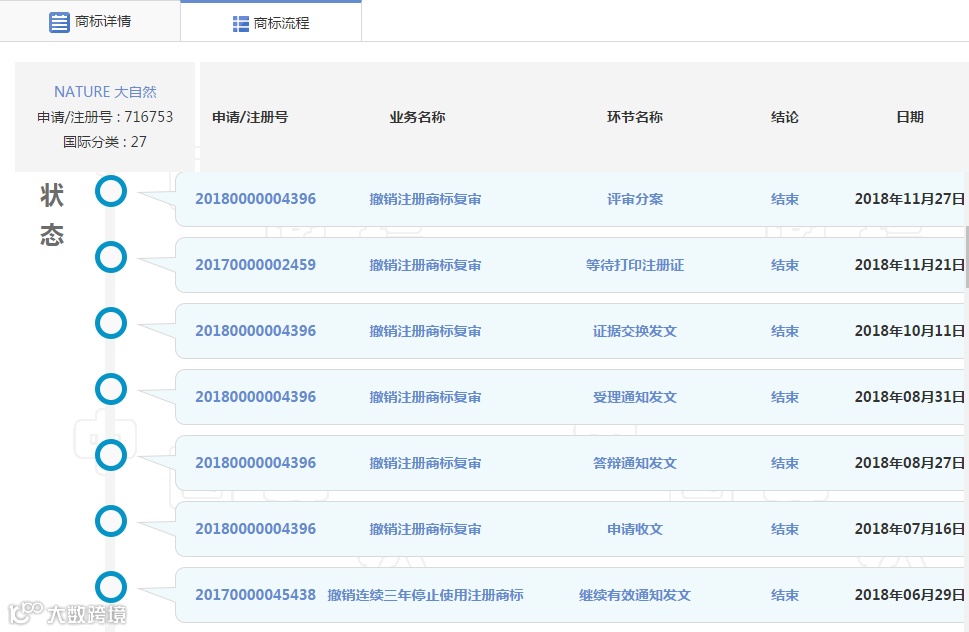Screen dimensions: 969x632
Task: Click the 业务名称 column header
Action: coord(417,117)
